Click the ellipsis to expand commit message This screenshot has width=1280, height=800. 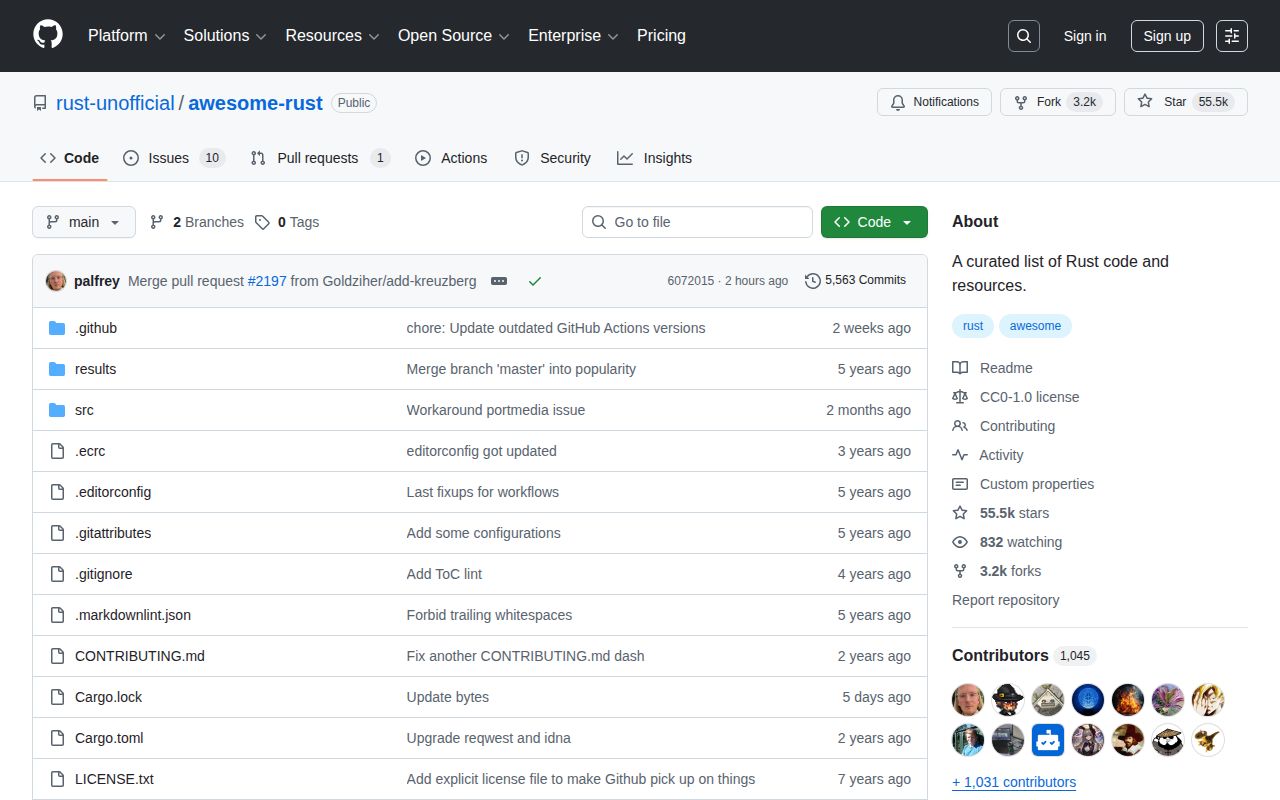tap(499, 281)
